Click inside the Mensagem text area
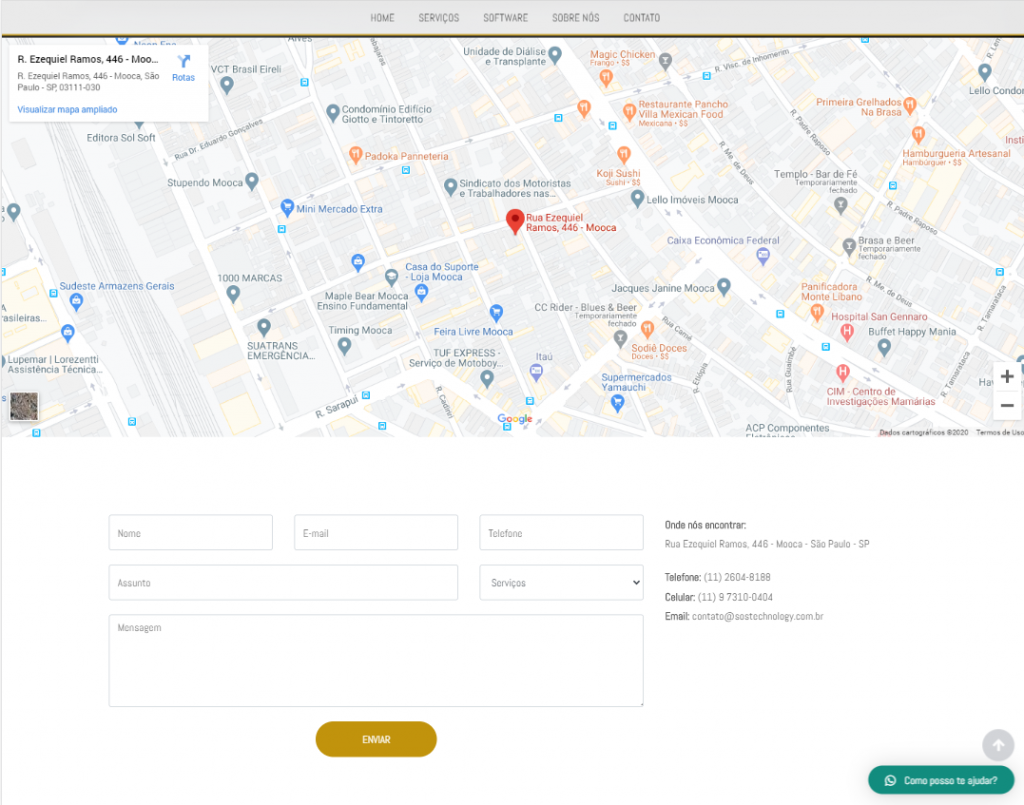Screen dimensions: 1024x805 pos(376,661)
